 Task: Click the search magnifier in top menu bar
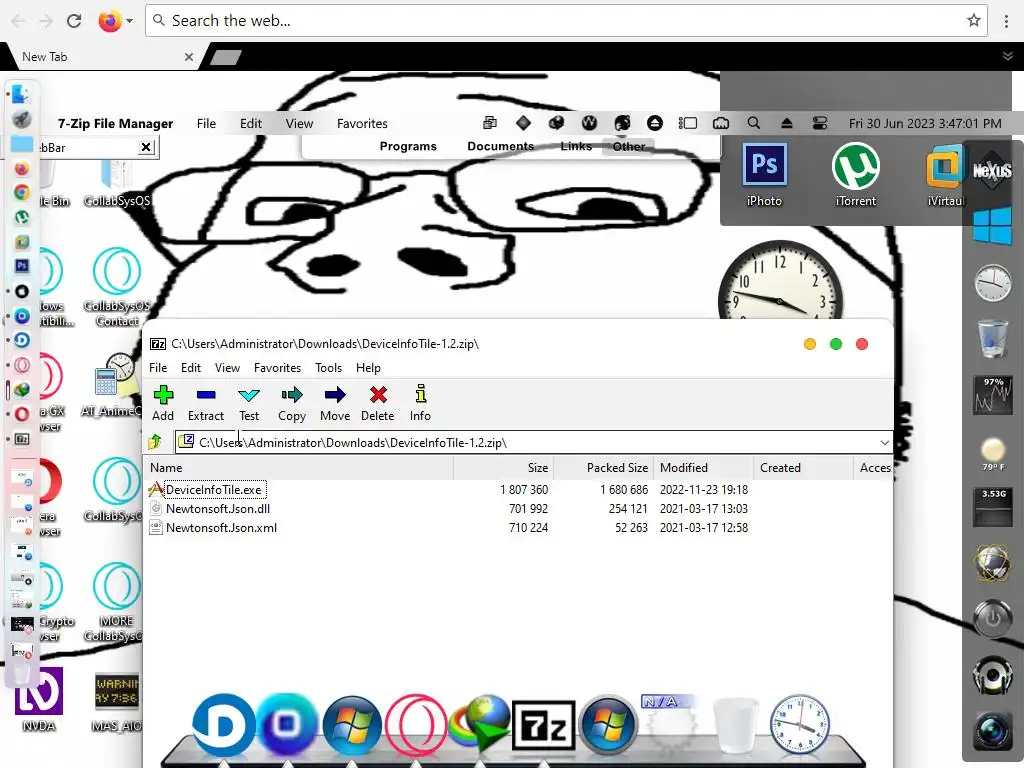[754, 123]
